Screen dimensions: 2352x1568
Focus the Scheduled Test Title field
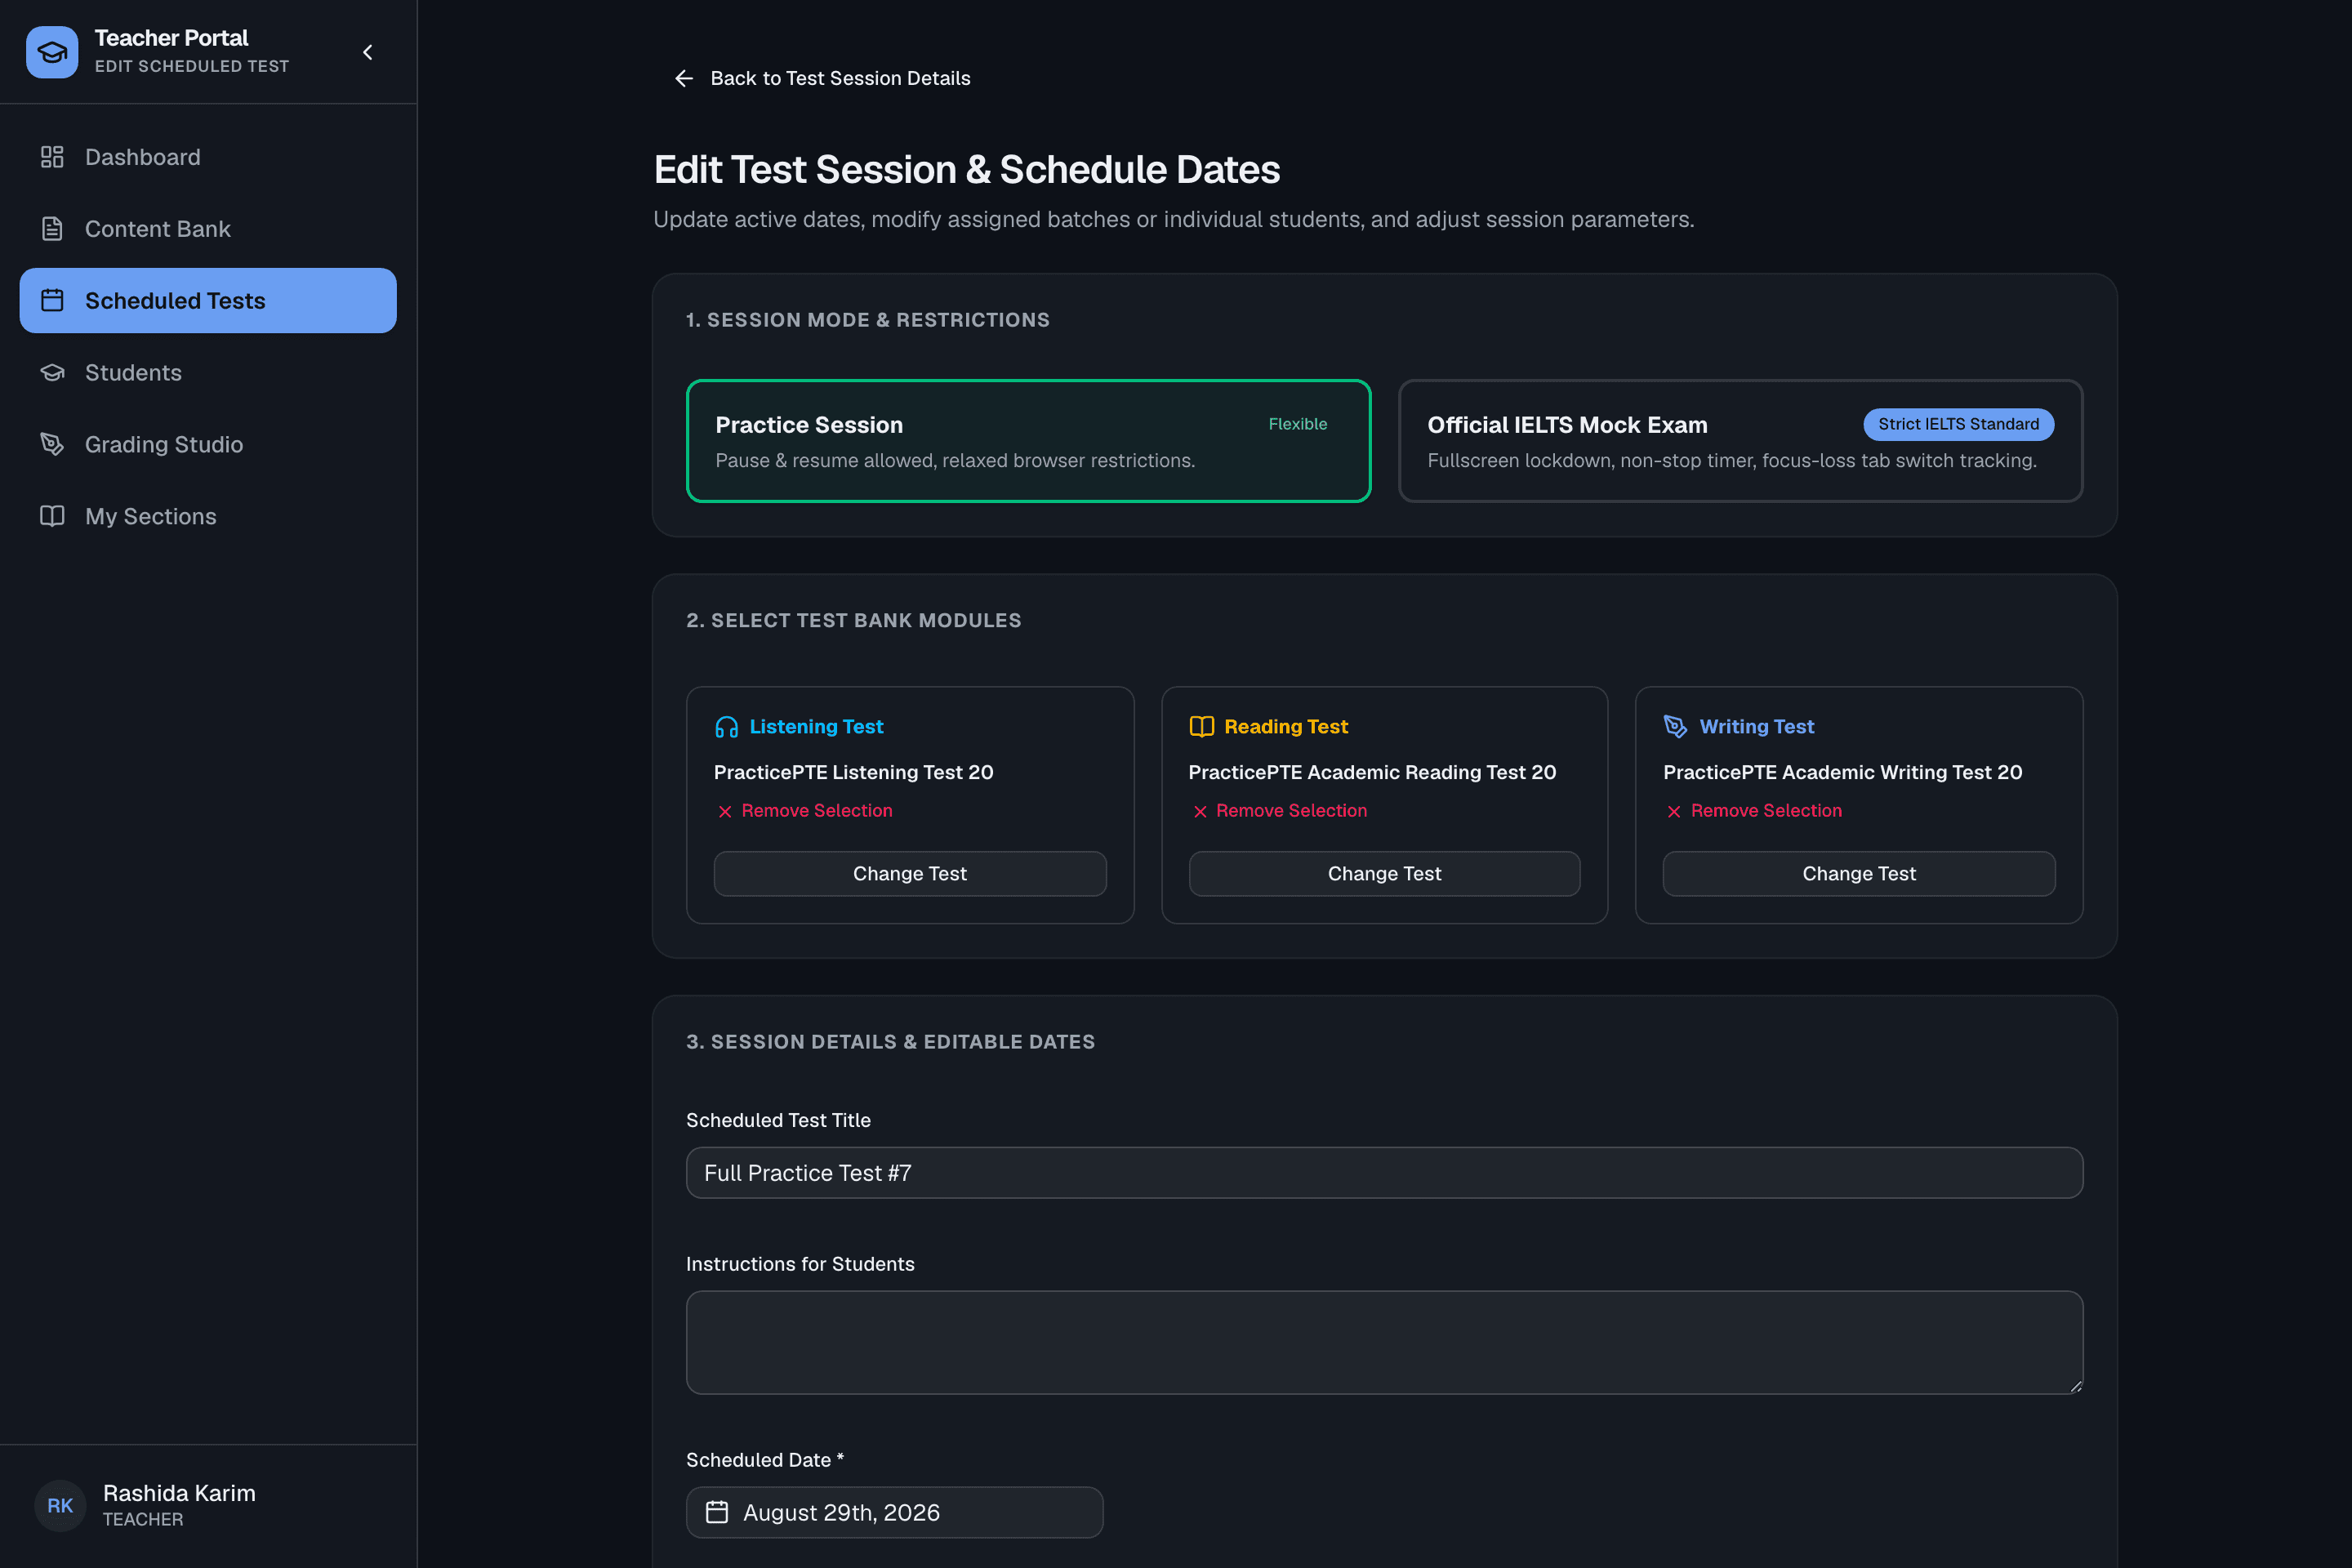[1384, 1173]
